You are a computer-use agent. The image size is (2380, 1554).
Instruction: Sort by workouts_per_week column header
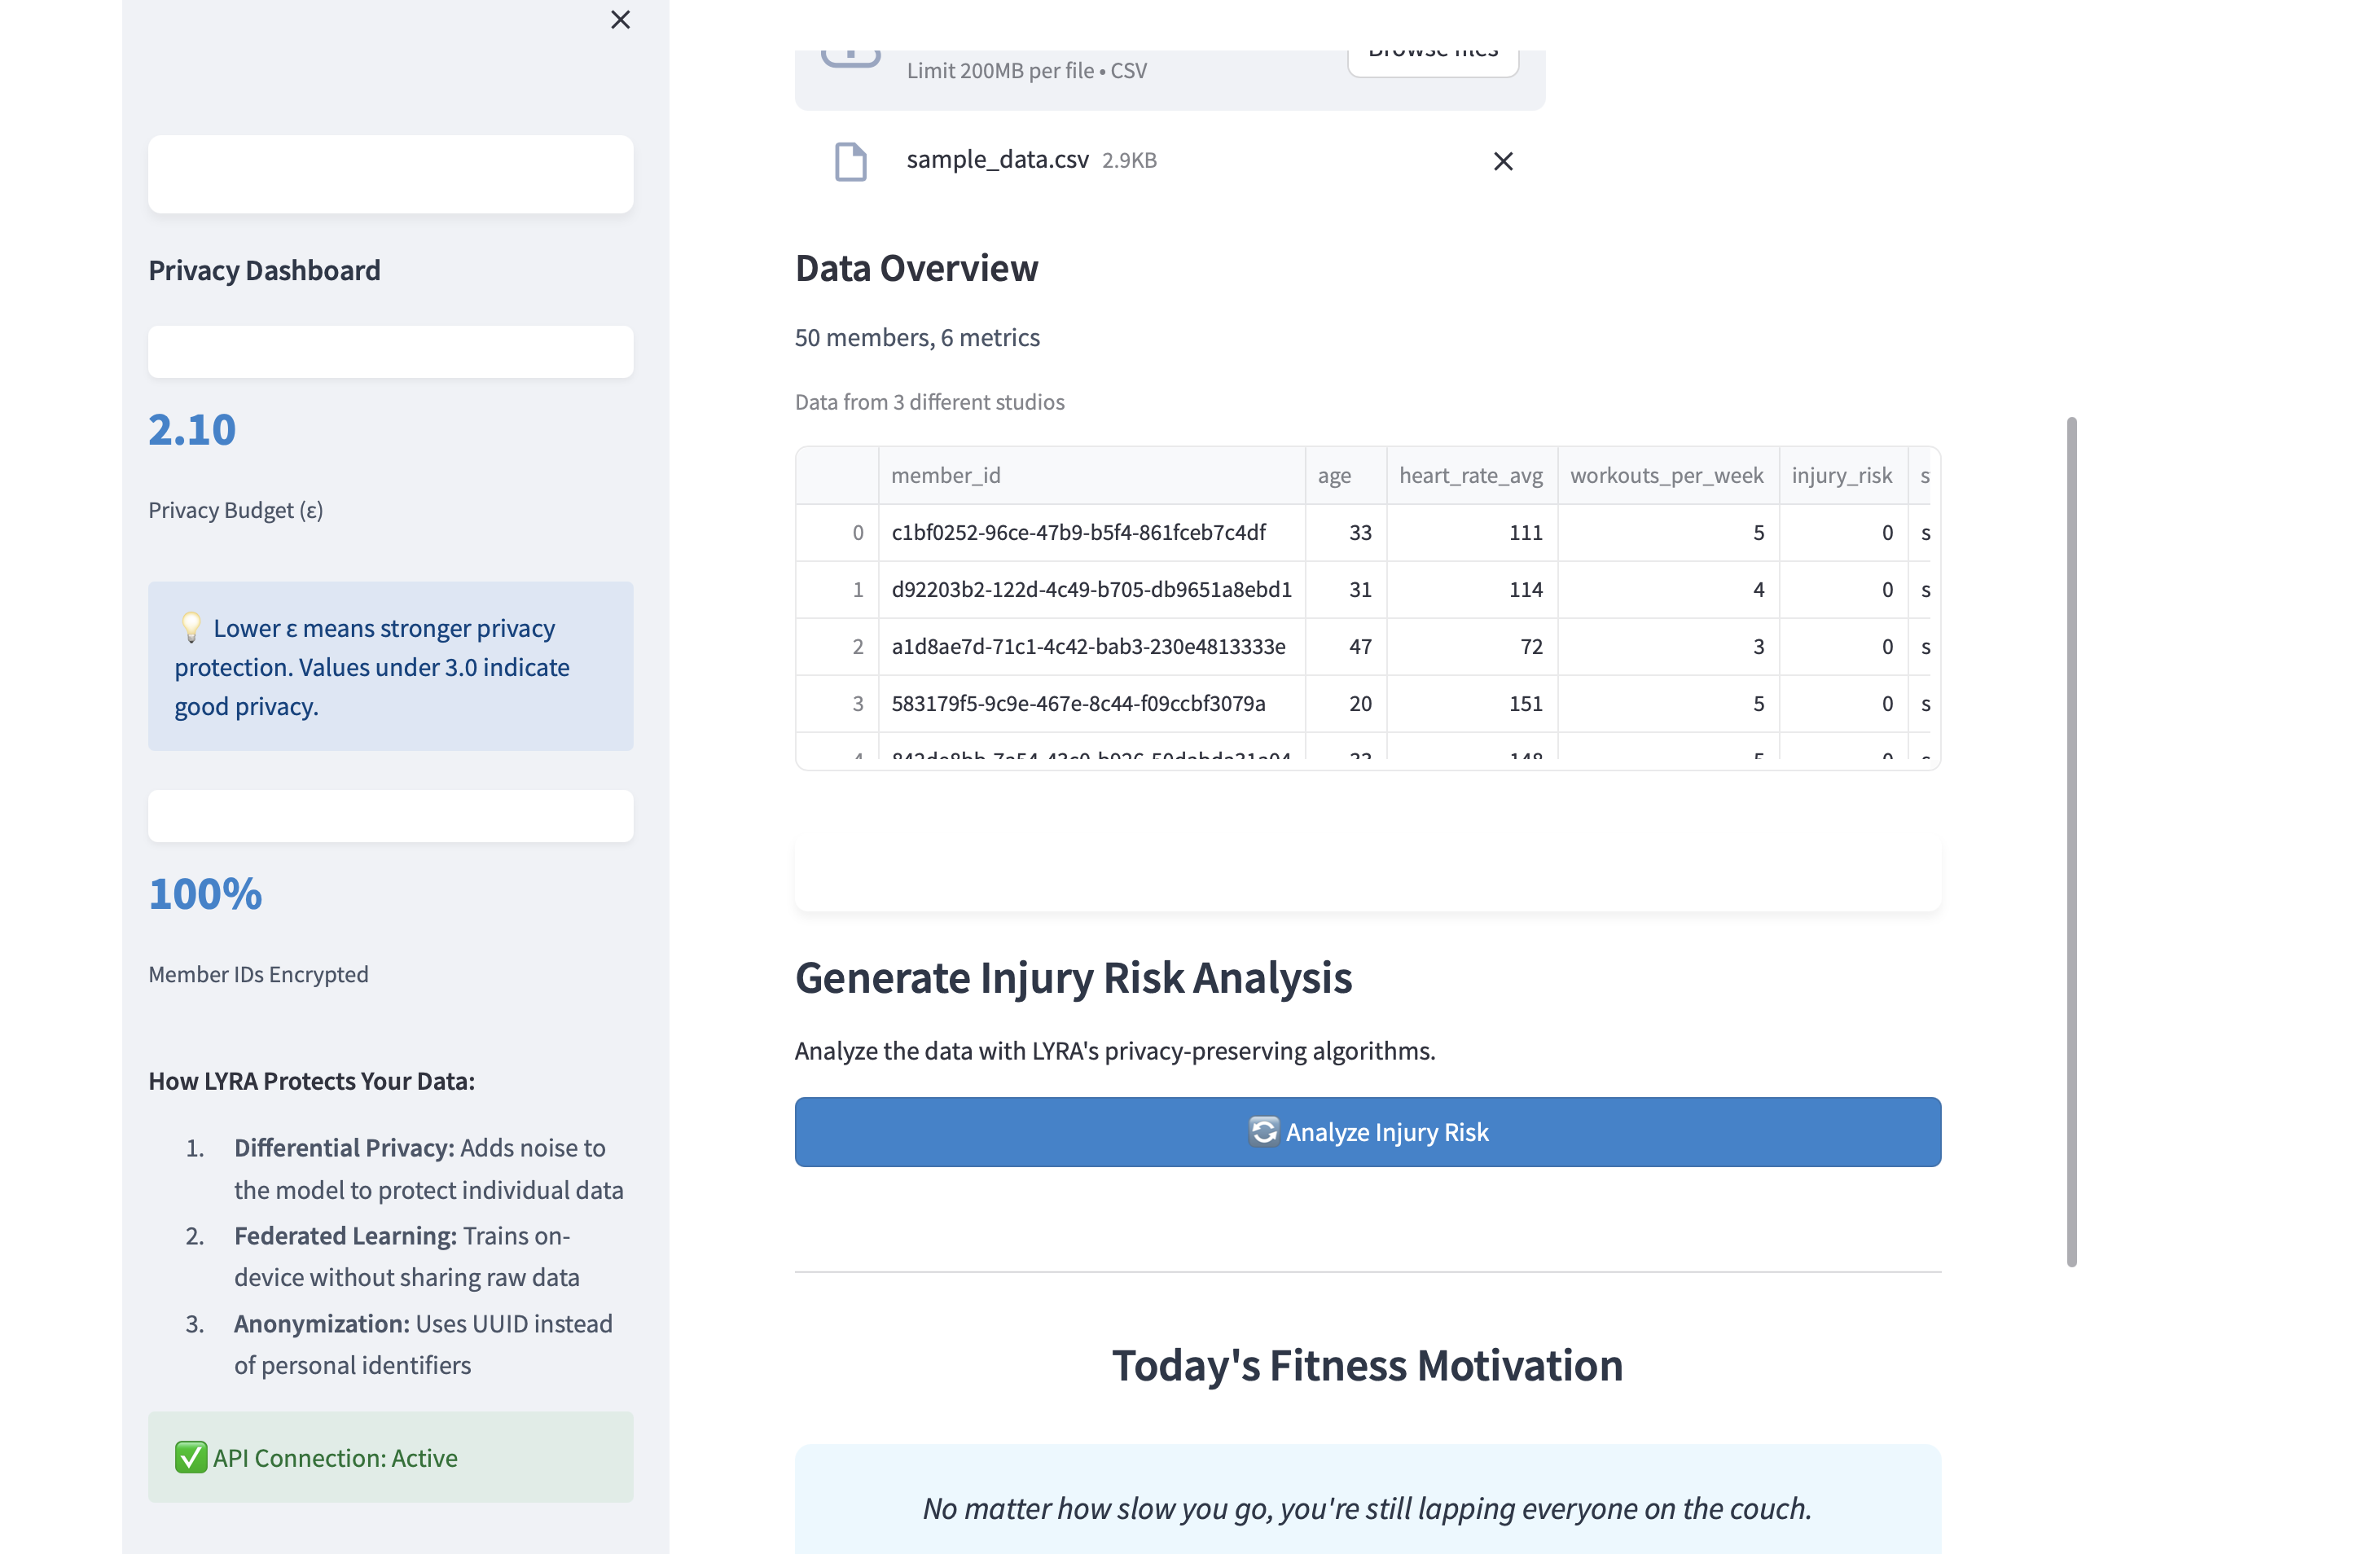point(1666,475)
